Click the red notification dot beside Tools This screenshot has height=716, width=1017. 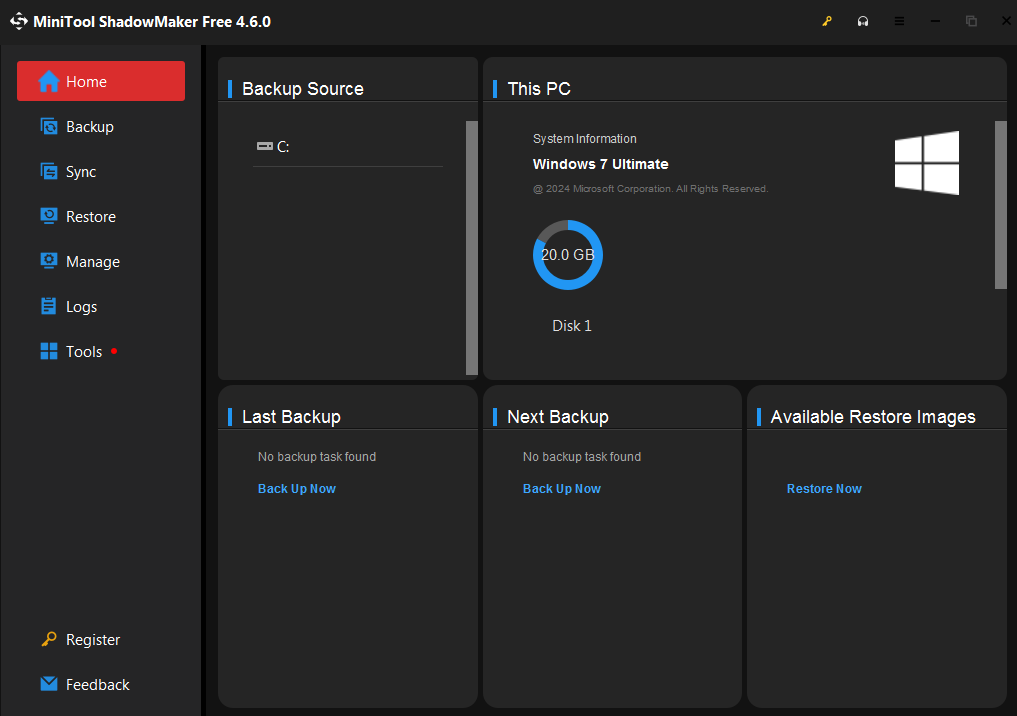click(x=114, y=351)
